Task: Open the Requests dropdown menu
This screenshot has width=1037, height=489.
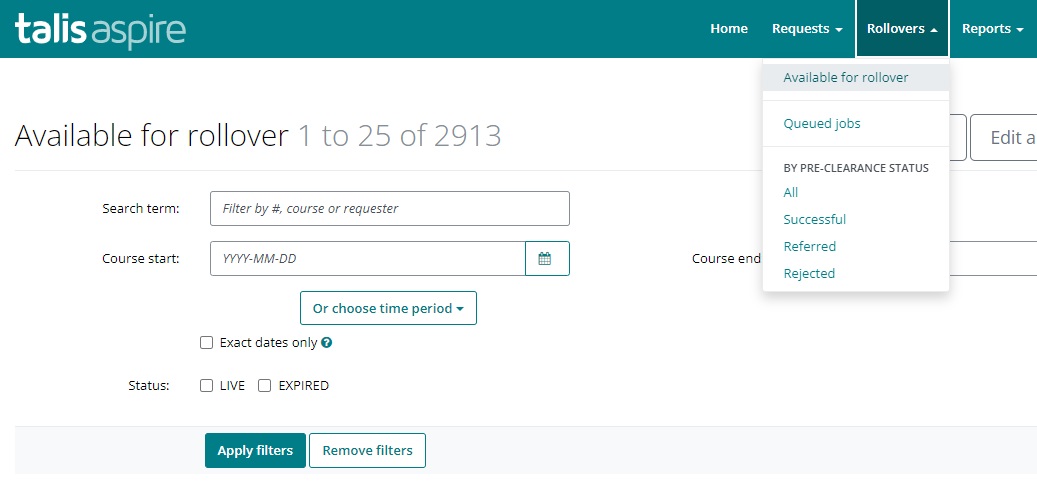Action: [806, 29]
